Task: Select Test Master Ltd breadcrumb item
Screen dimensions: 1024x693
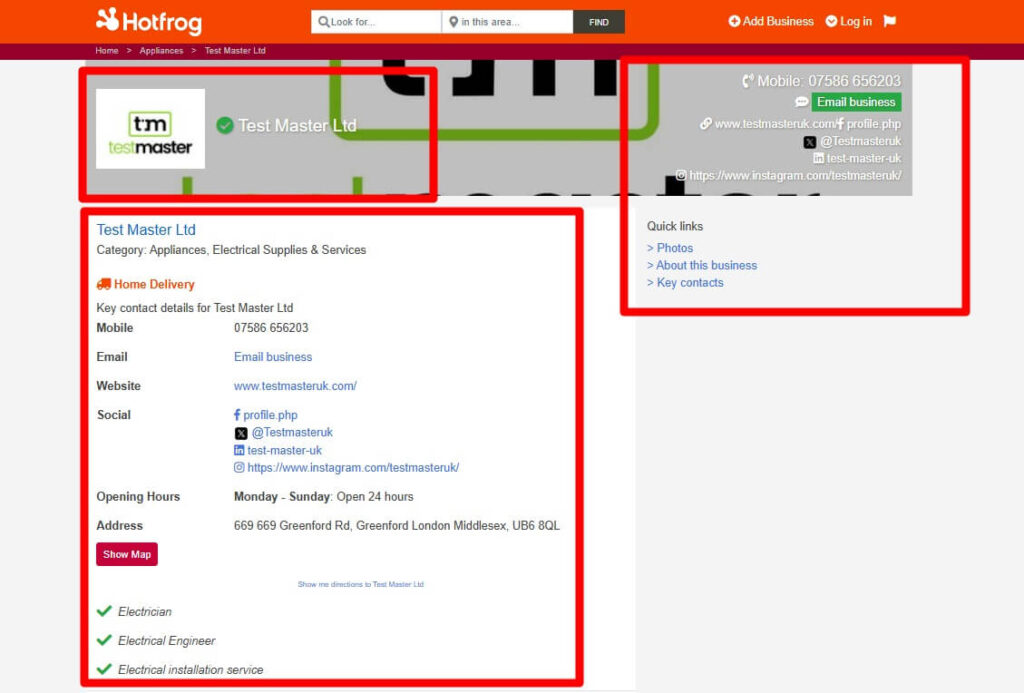Action: click(235, 50)
